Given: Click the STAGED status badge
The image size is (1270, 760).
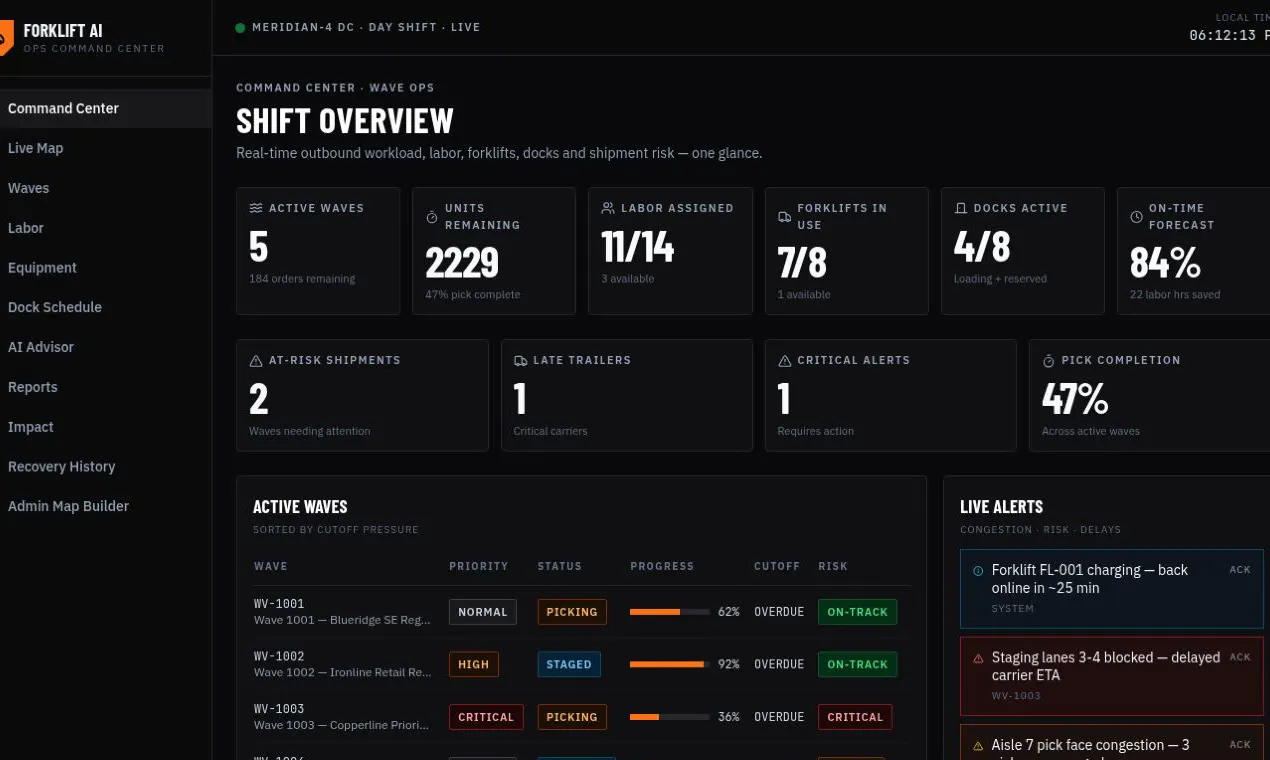Looking at the screenshot, I should click(x=569, y=664).
